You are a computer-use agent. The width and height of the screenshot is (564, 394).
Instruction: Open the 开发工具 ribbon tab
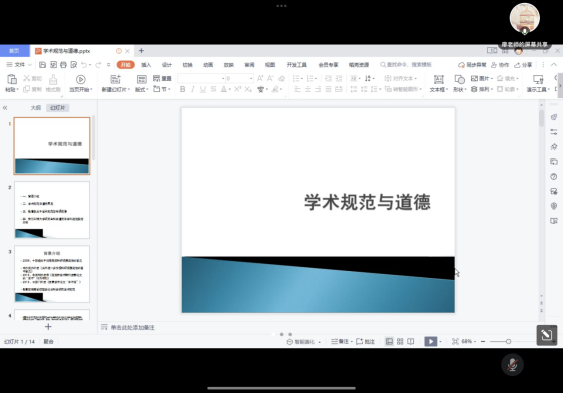296,65
